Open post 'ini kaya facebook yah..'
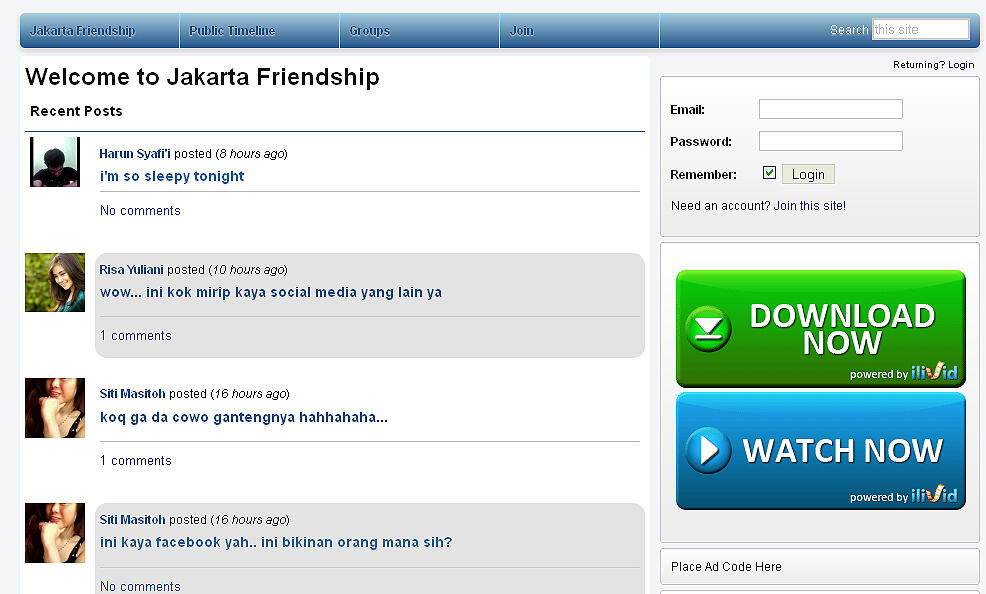The height and width of the screenshot is (594, 986). [x=276, y=543]
